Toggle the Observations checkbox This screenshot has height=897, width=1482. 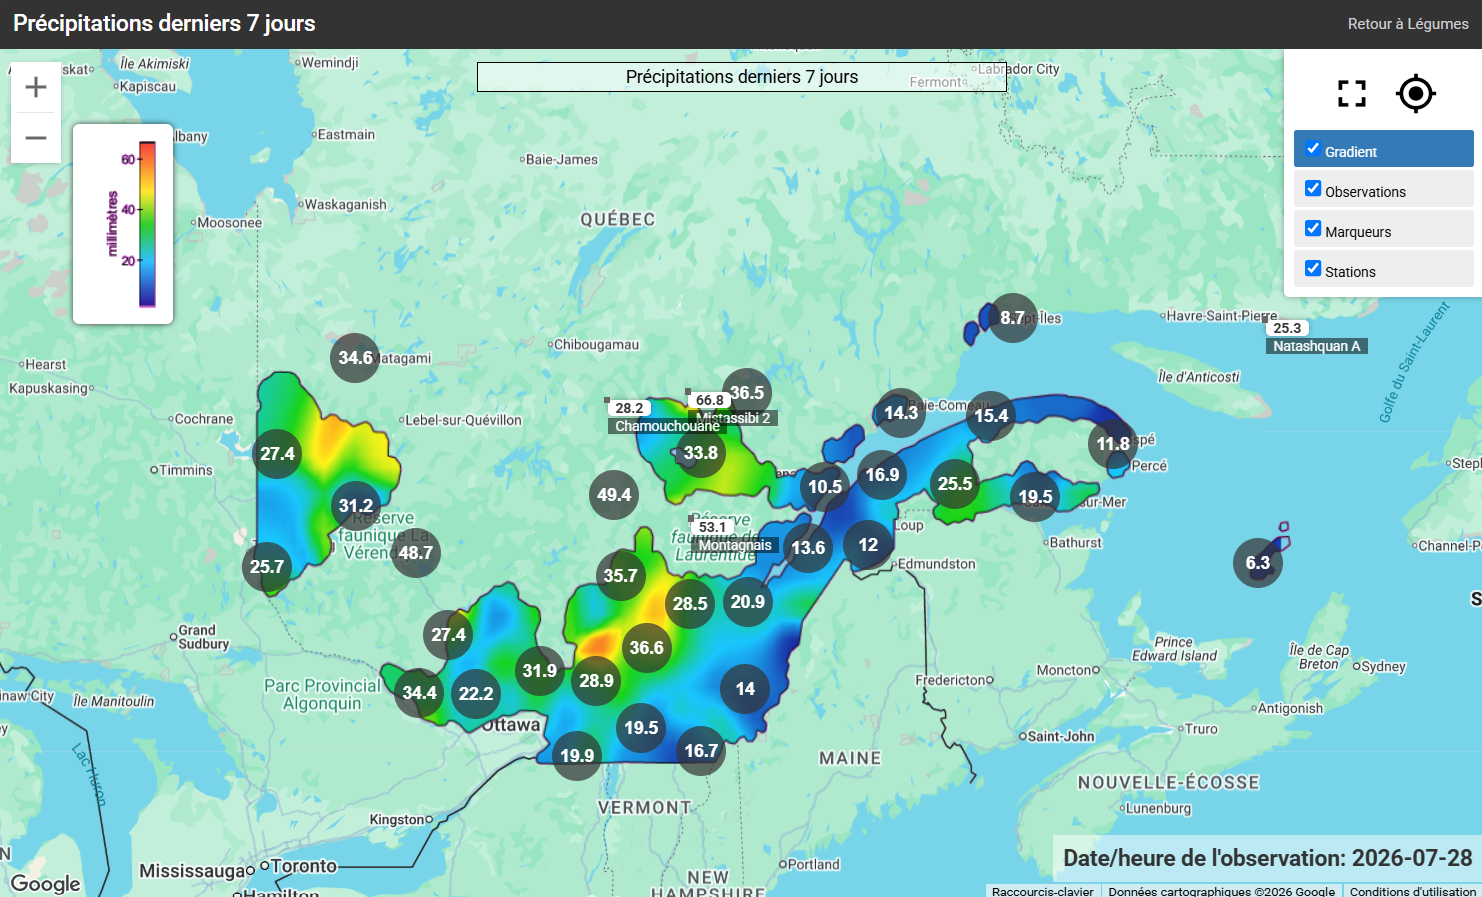click(x=1313, y=188)
